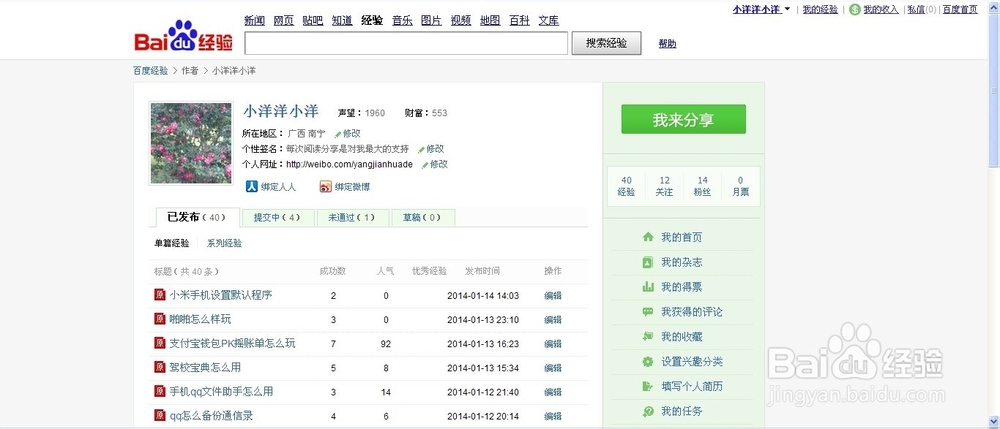
Task: Open the 百科 link in top nav
Action: tap(519, 20)
